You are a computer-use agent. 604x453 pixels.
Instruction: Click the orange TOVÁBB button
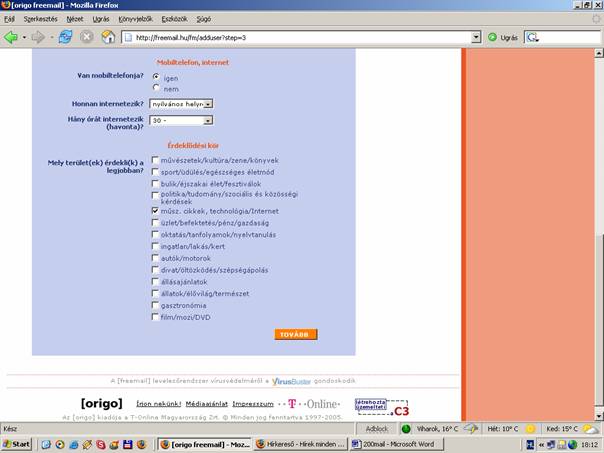(x=295, y=334)
